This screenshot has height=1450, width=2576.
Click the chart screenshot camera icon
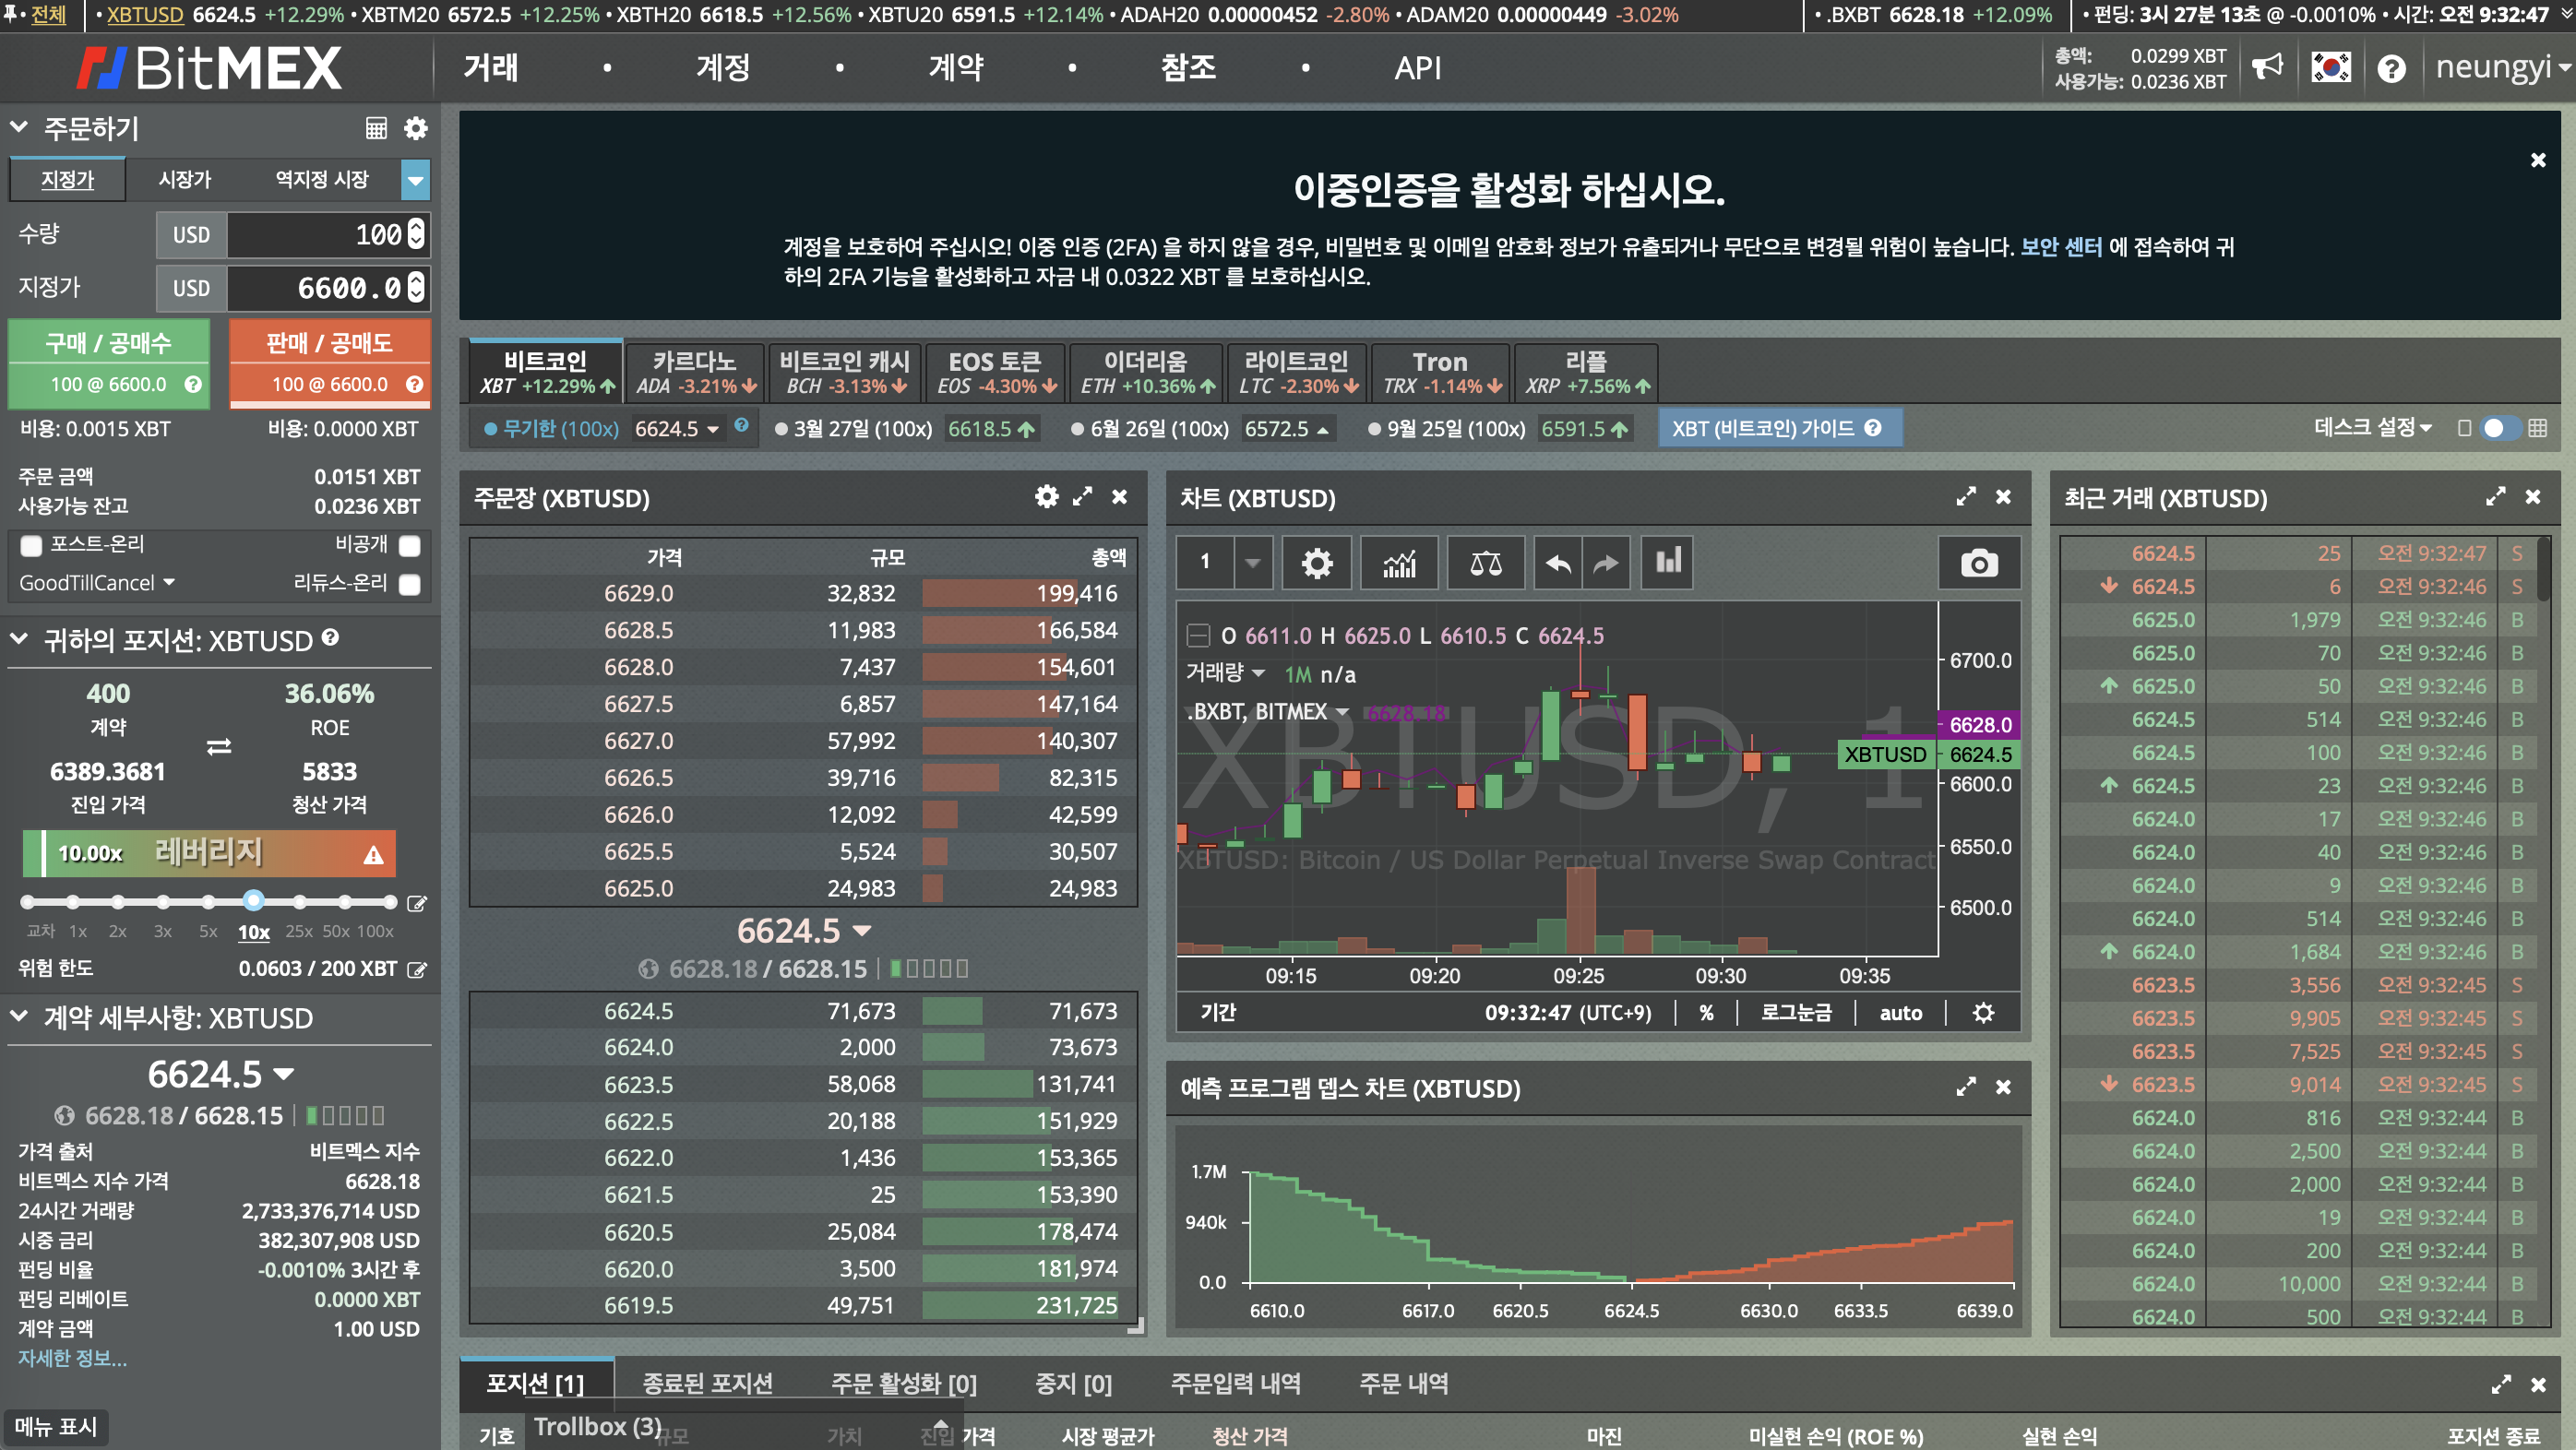click(x=1978, y=563)
